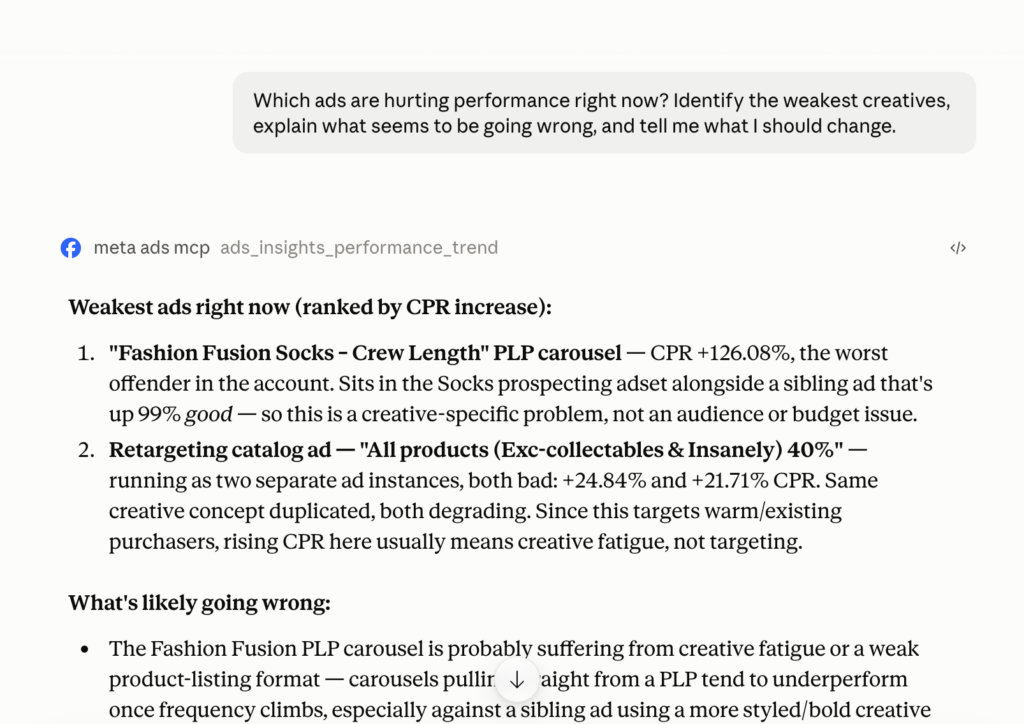This screenshot has width=1024, height=724.
Task: Click the "Retargeting catalog ad" bold title
Action: pos(220,450)
